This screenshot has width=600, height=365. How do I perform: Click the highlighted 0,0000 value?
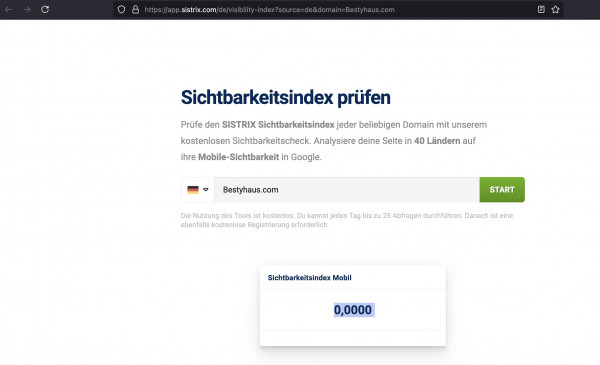pyautogui.click(x=353, y=310)
